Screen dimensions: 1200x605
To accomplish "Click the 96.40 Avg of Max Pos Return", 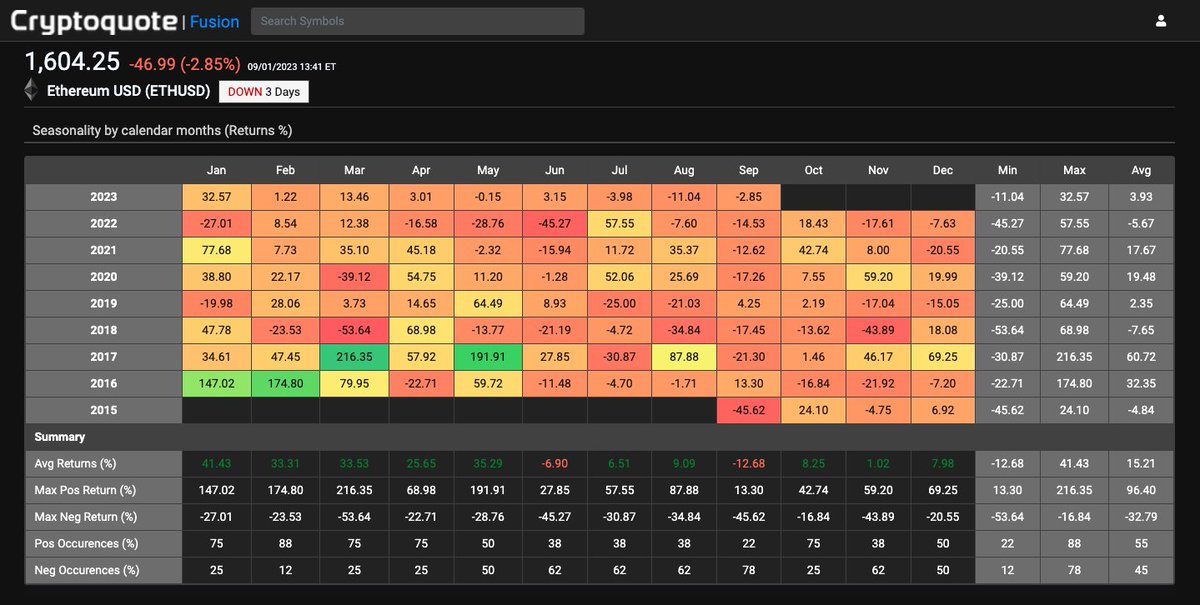I will pyautogui.click(x=1142, y=490).
